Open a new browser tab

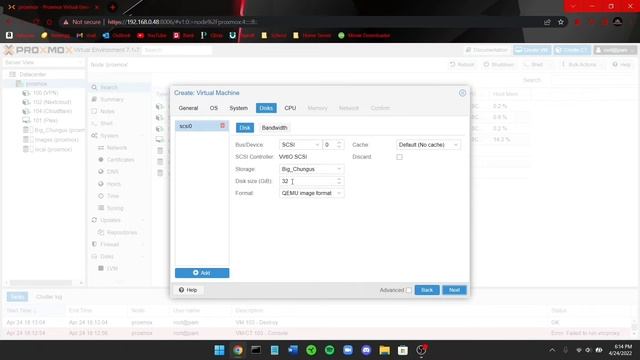point(113,7)
